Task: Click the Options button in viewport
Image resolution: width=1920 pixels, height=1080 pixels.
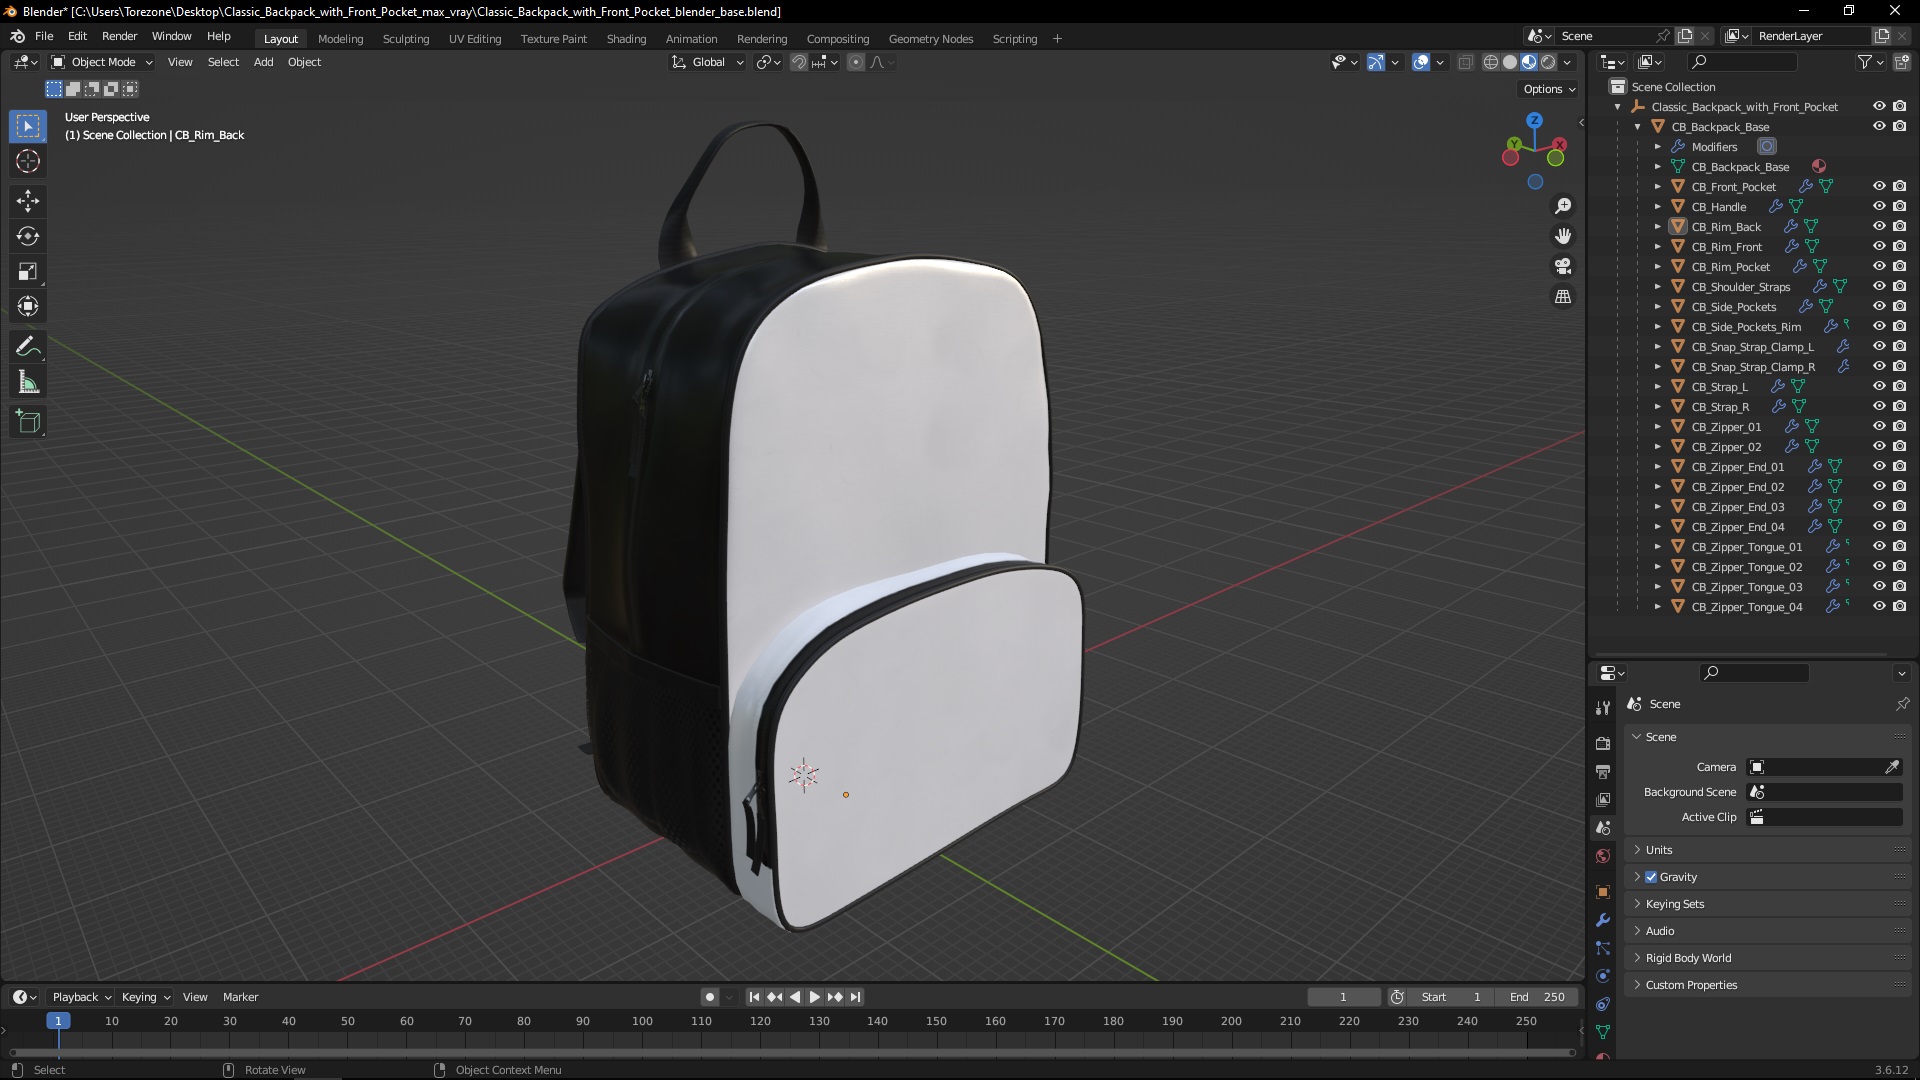Action: (1548, 89)
